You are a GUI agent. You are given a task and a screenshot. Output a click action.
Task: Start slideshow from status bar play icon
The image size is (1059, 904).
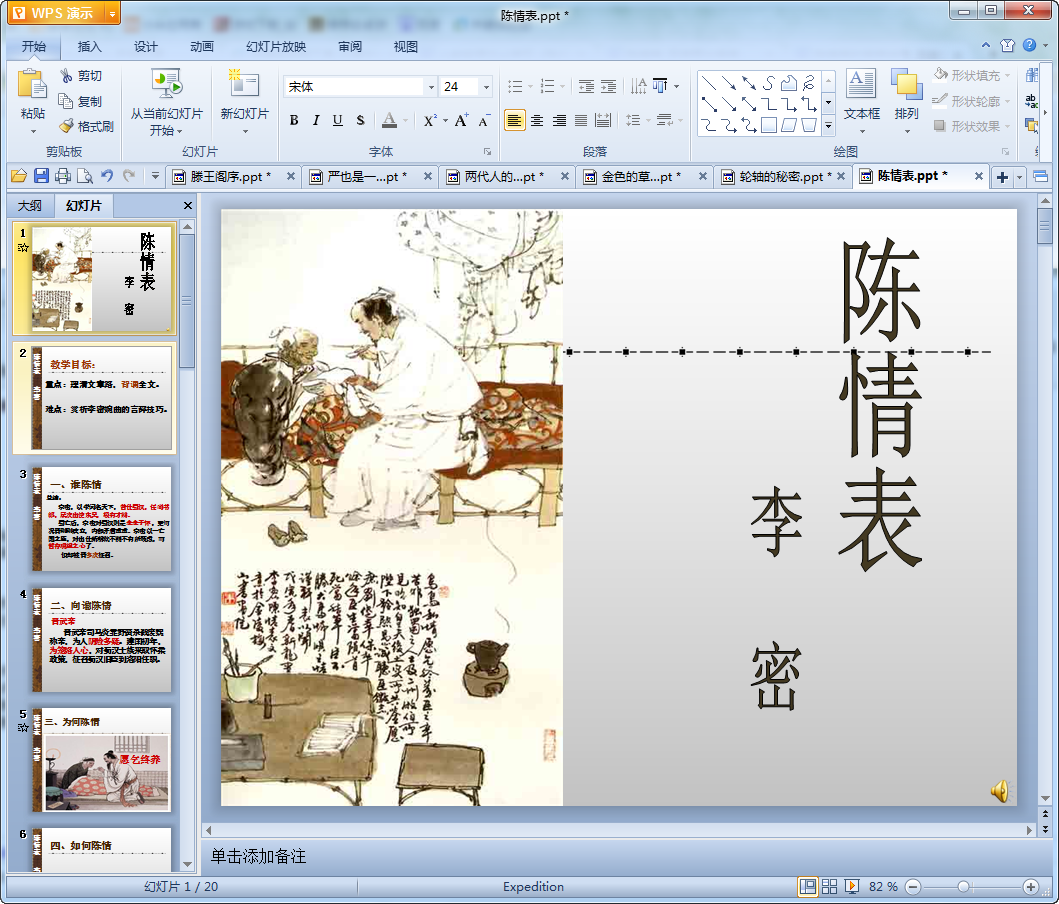tap(851, 887)
